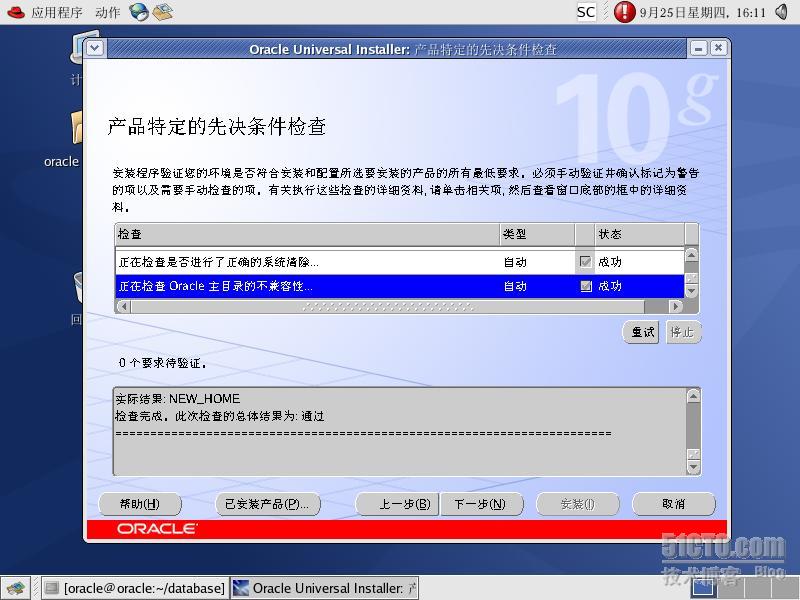The width and height of the screenshot is (800, 600).
Task: Open the 应用程序 applications menu
Action: [x=57, y=12]
